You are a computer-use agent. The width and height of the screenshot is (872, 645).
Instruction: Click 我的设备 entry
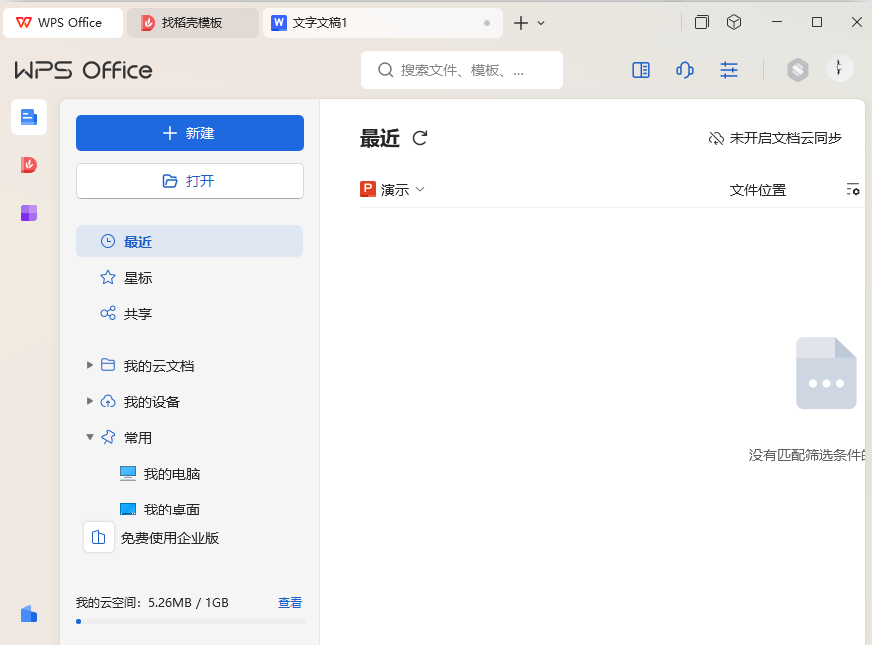[151, 402]
